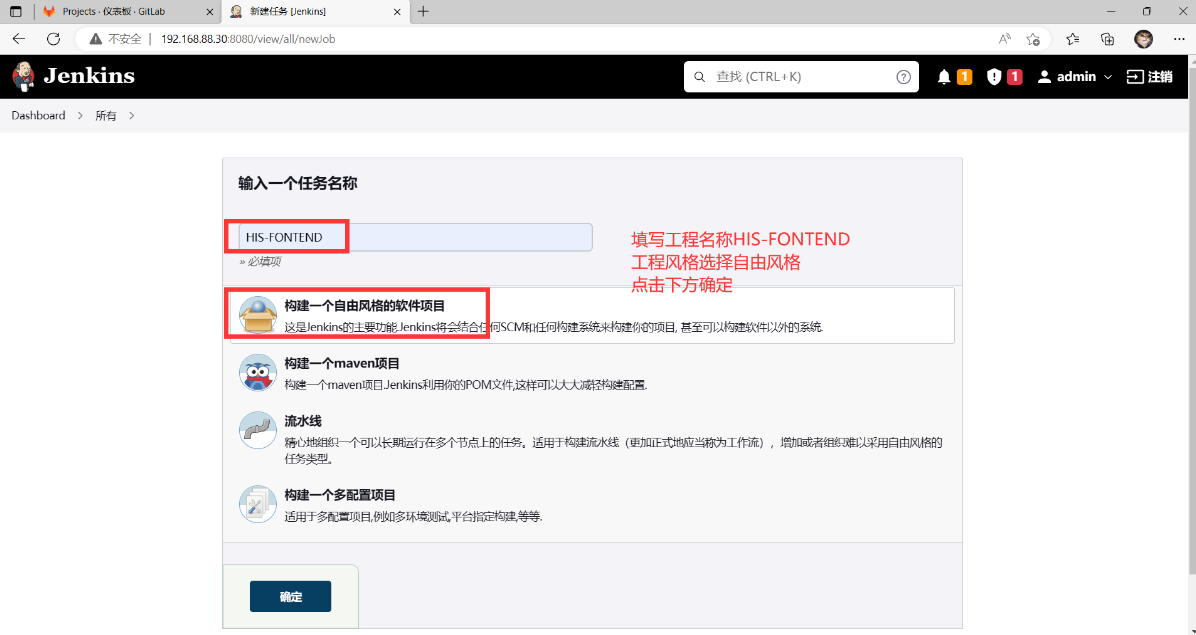Open the security shield warning icon

point(994,77)
